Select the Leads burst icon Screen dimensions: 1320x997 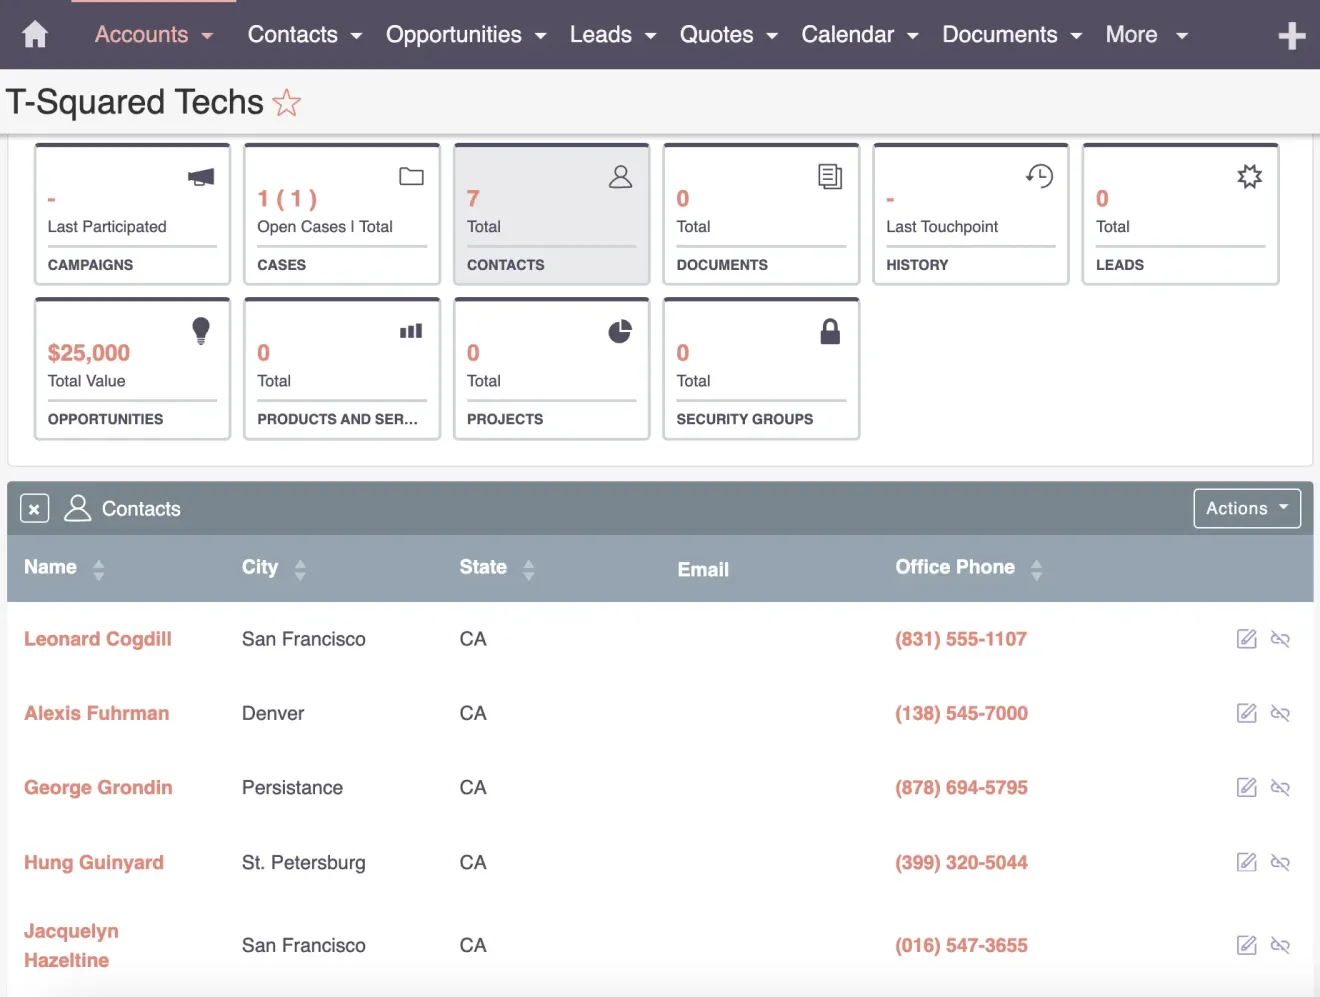[x=1250, y=176]
